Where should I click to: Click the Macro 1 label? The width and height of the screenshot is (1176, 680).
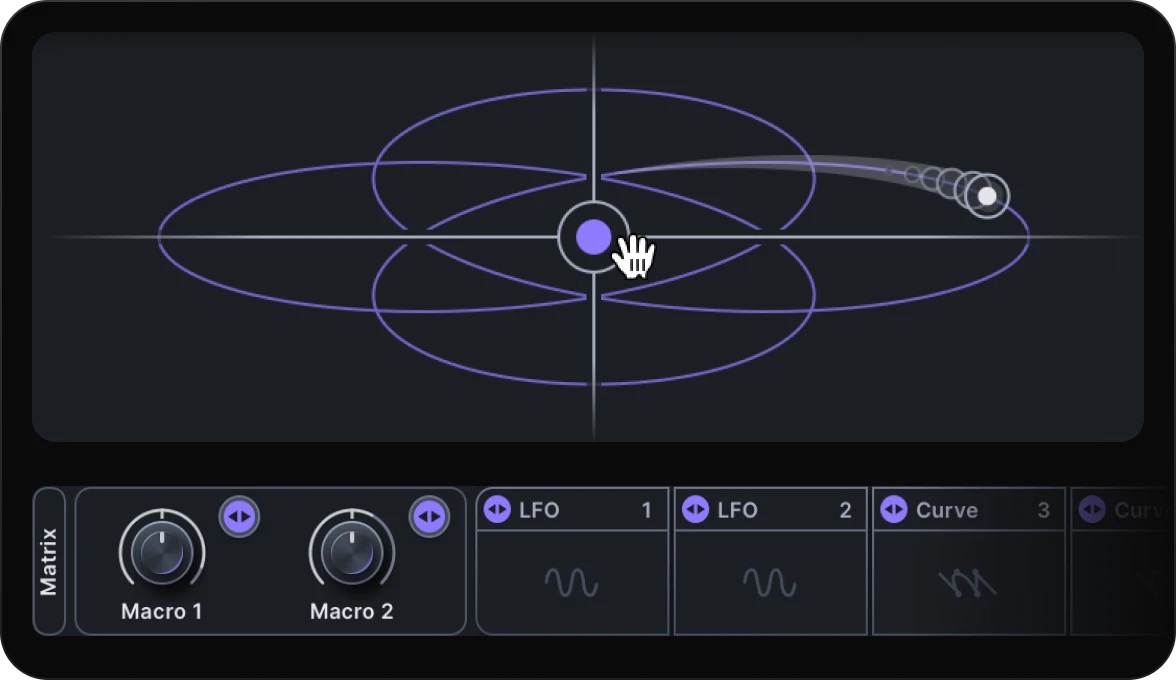161,611
